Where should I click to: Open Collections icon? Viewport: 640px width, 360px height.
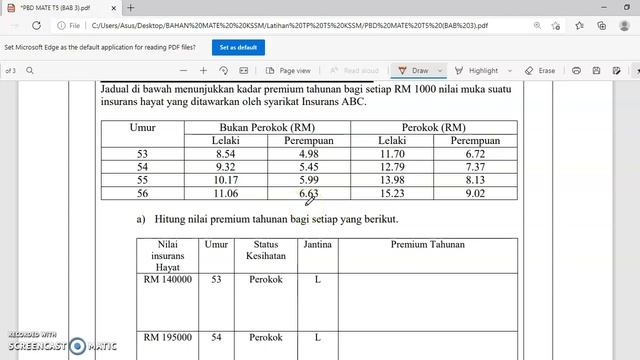tap(602, 26)
